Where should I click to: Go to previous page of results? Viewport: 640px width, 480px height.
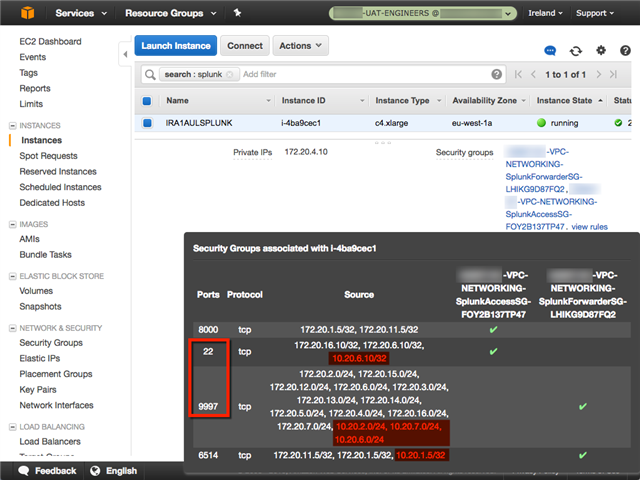tap(533, 74)
